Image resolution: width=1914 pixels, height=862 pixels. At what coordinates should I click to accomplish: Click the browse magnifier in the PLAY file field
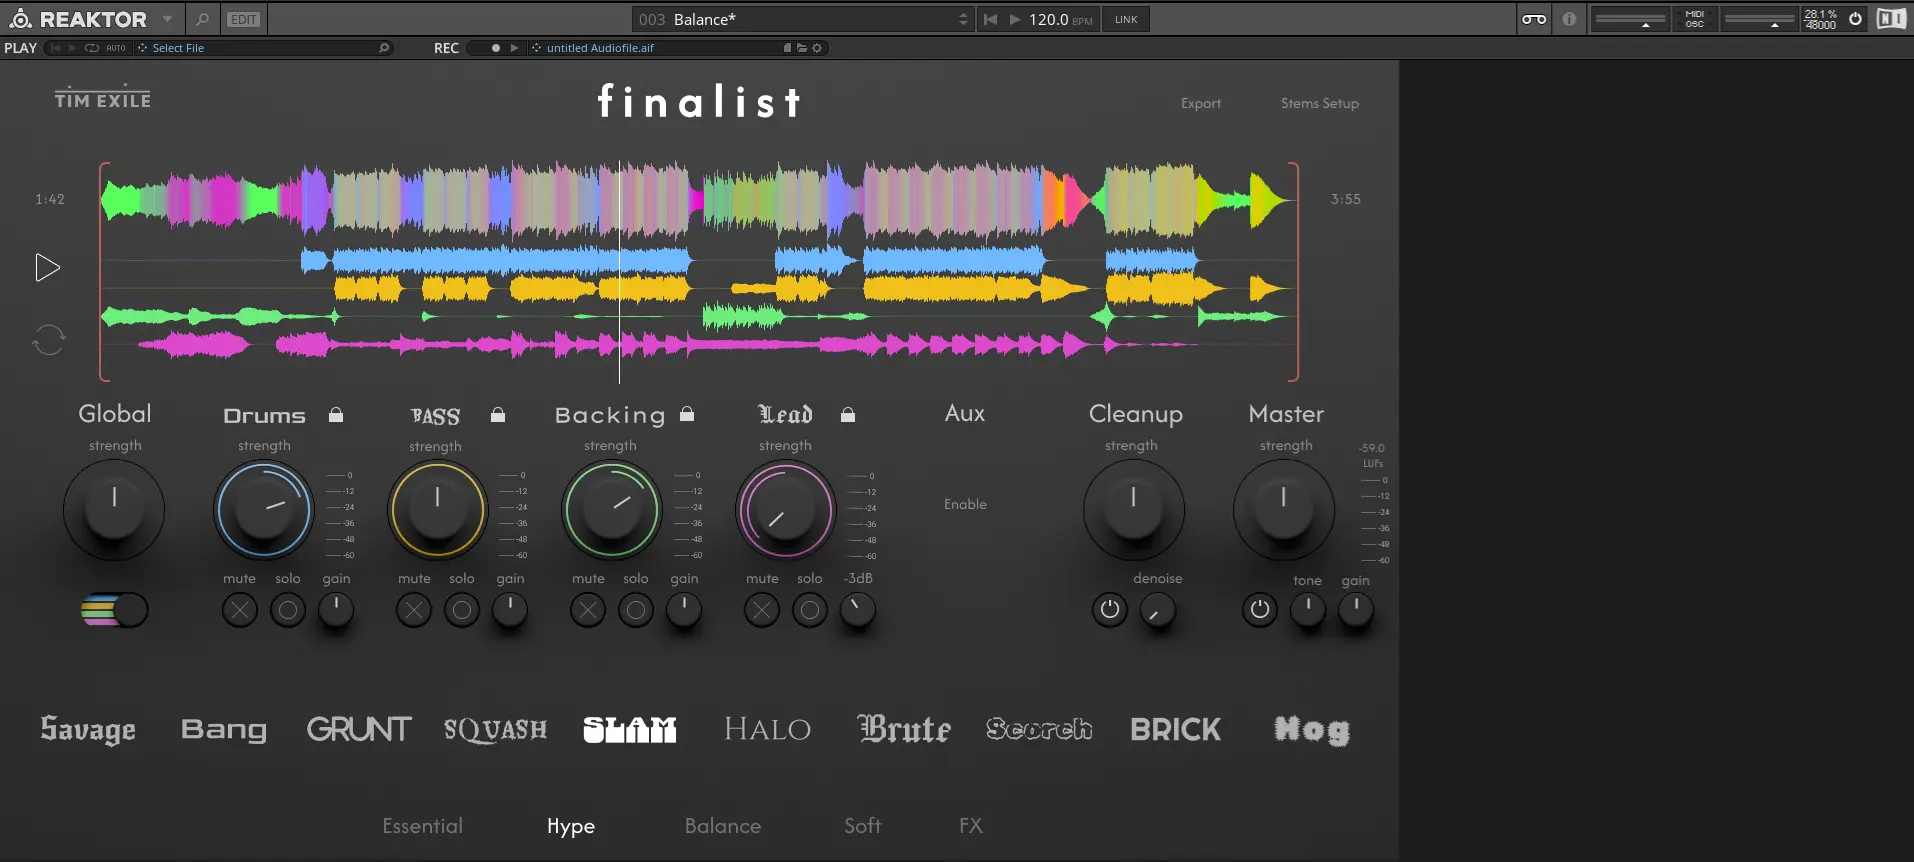(384, 48)
